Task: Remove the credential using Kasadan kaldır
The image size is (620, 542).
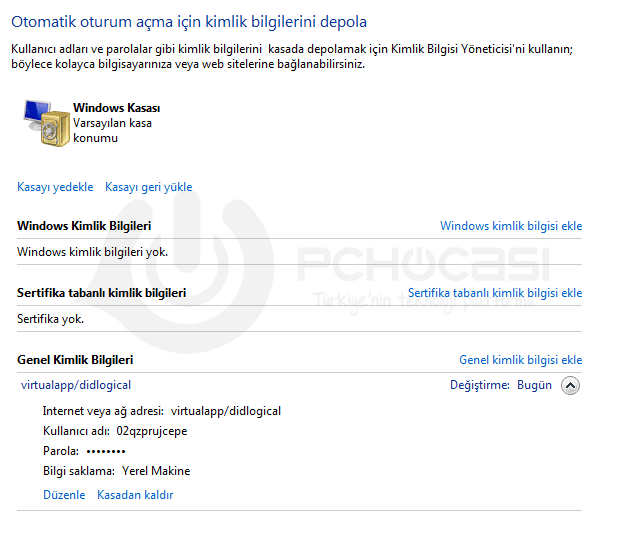Action: (x=135, y=495)
